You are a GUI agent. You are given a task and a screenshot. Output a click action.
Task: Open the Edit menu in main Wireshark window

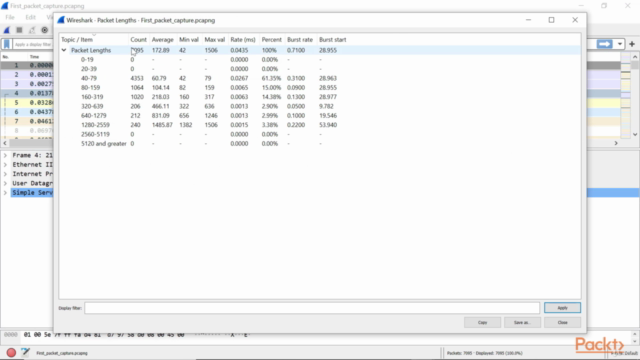click(x=31, y=17)
